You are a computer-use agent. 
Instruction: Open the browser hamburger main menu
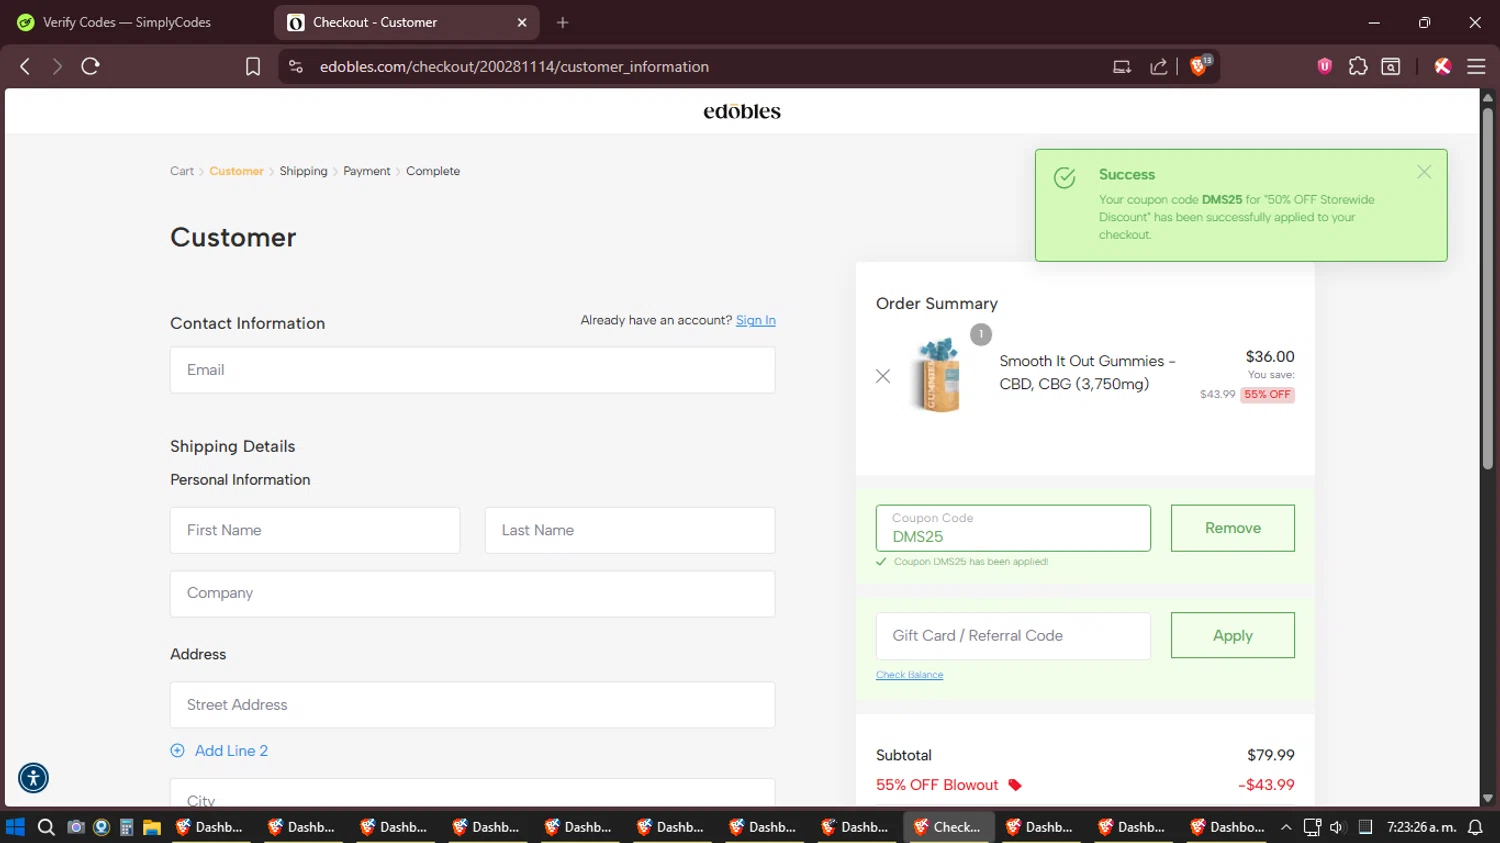point(1476,66)
